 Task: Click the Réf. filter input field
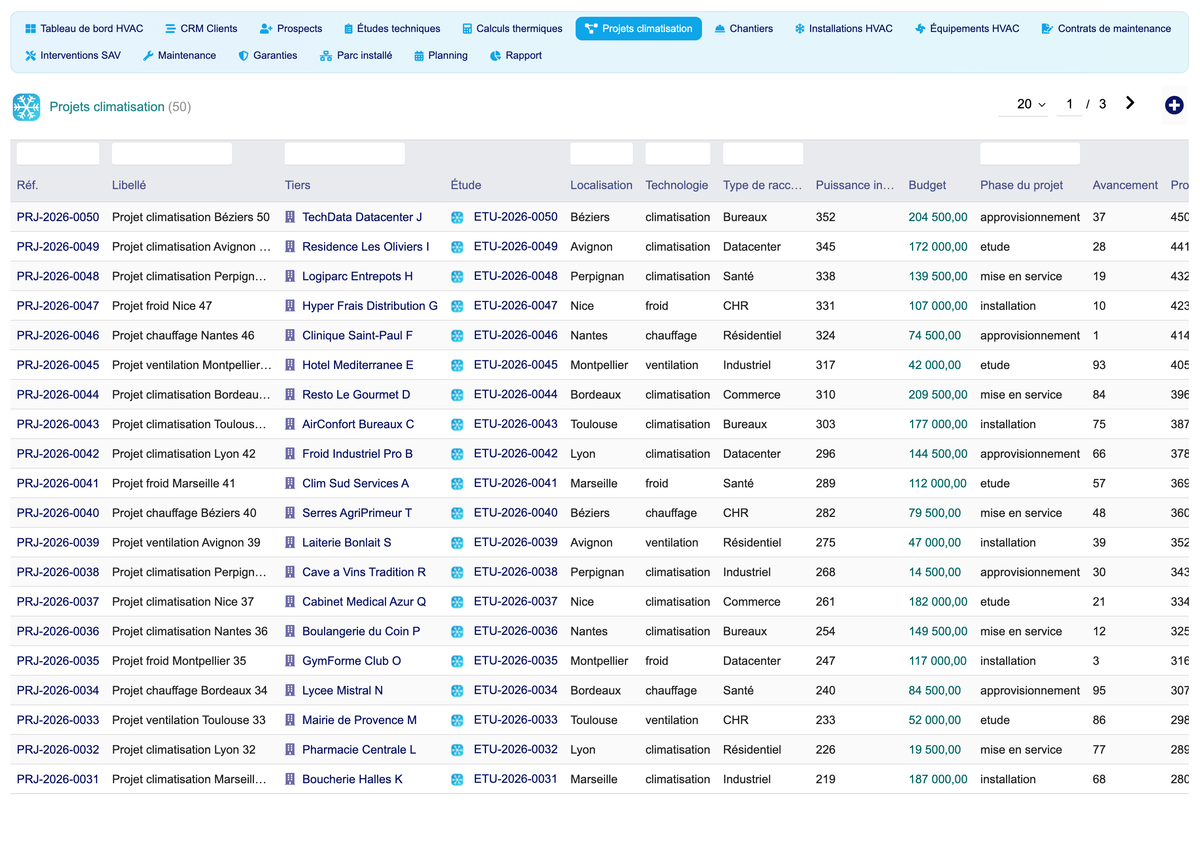coord(58,154)
